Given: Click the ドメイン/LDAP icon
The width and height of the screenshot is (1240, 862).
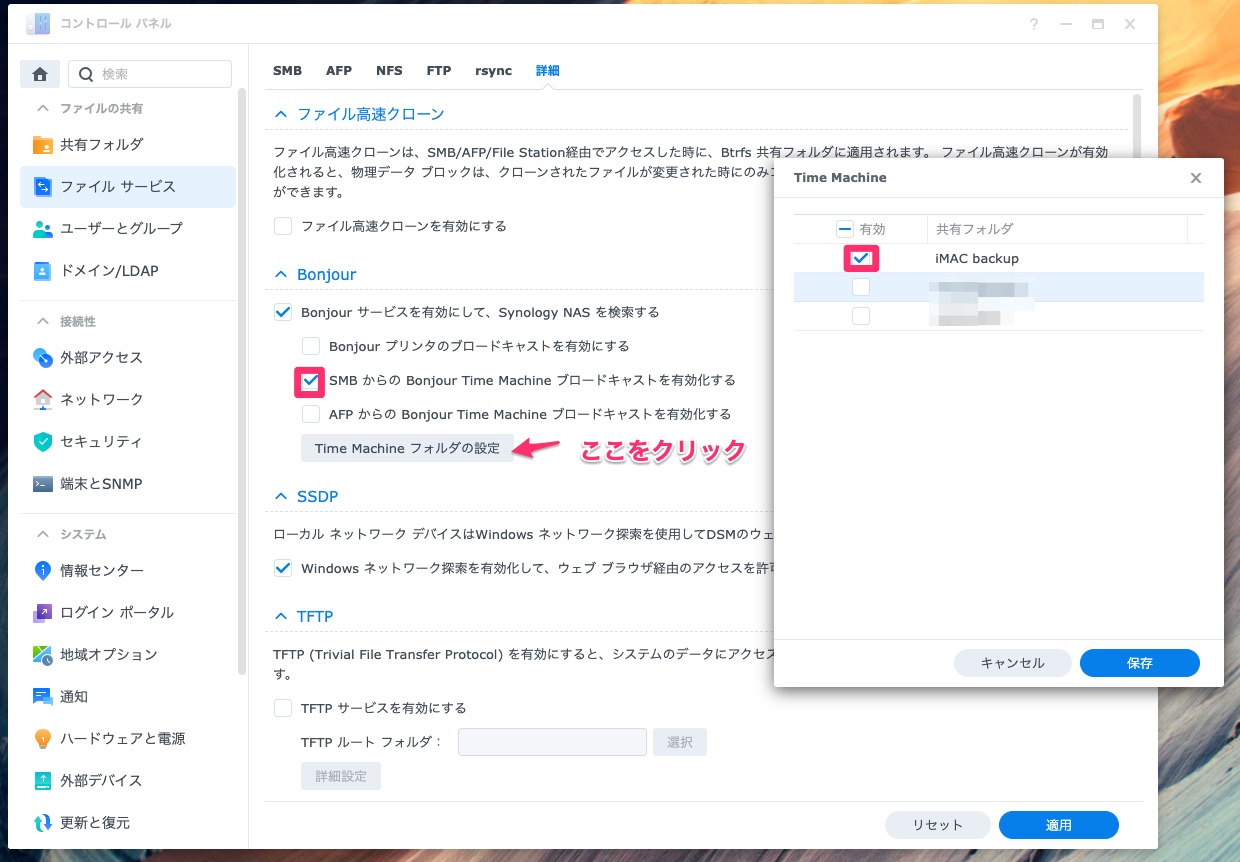Looking at the screenshot, I should [43, 270].
